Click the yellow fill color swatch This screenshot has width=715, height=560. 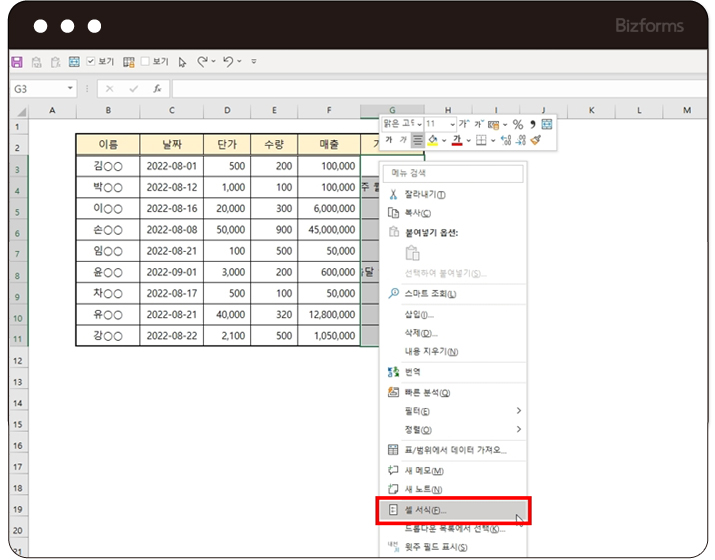click(x=433, y=141)
